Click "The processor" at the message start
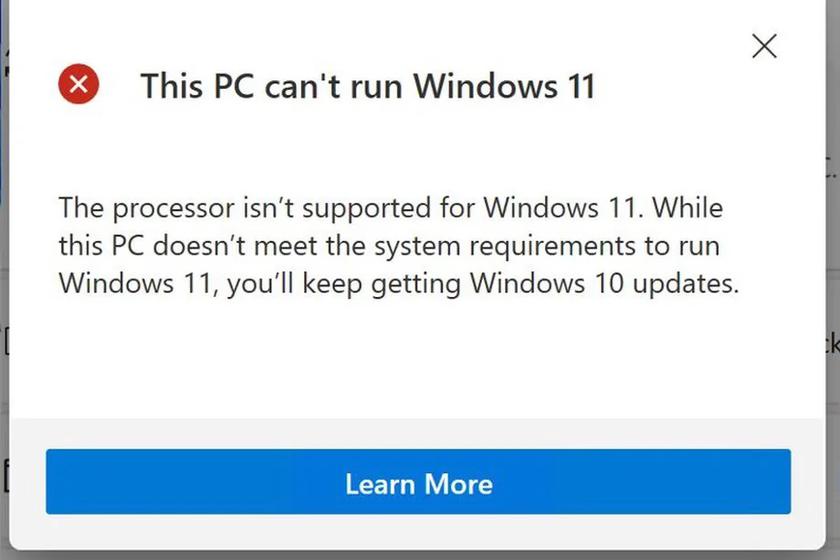This screenshot has width=840, height=560. (x=133, y=209)
